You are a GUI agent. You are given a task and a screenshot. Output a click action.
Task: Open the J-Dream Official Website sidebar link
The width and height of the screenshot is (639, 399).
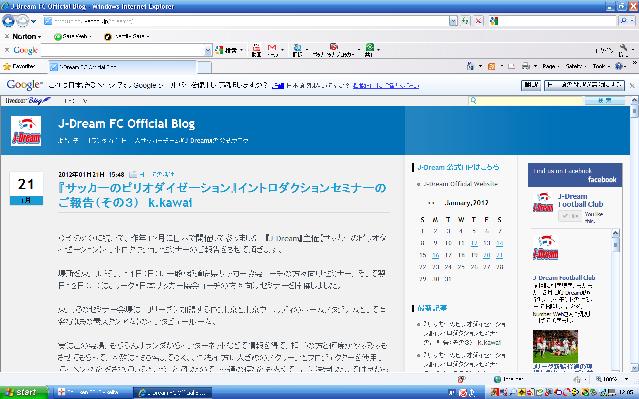(x=461, y=184)
